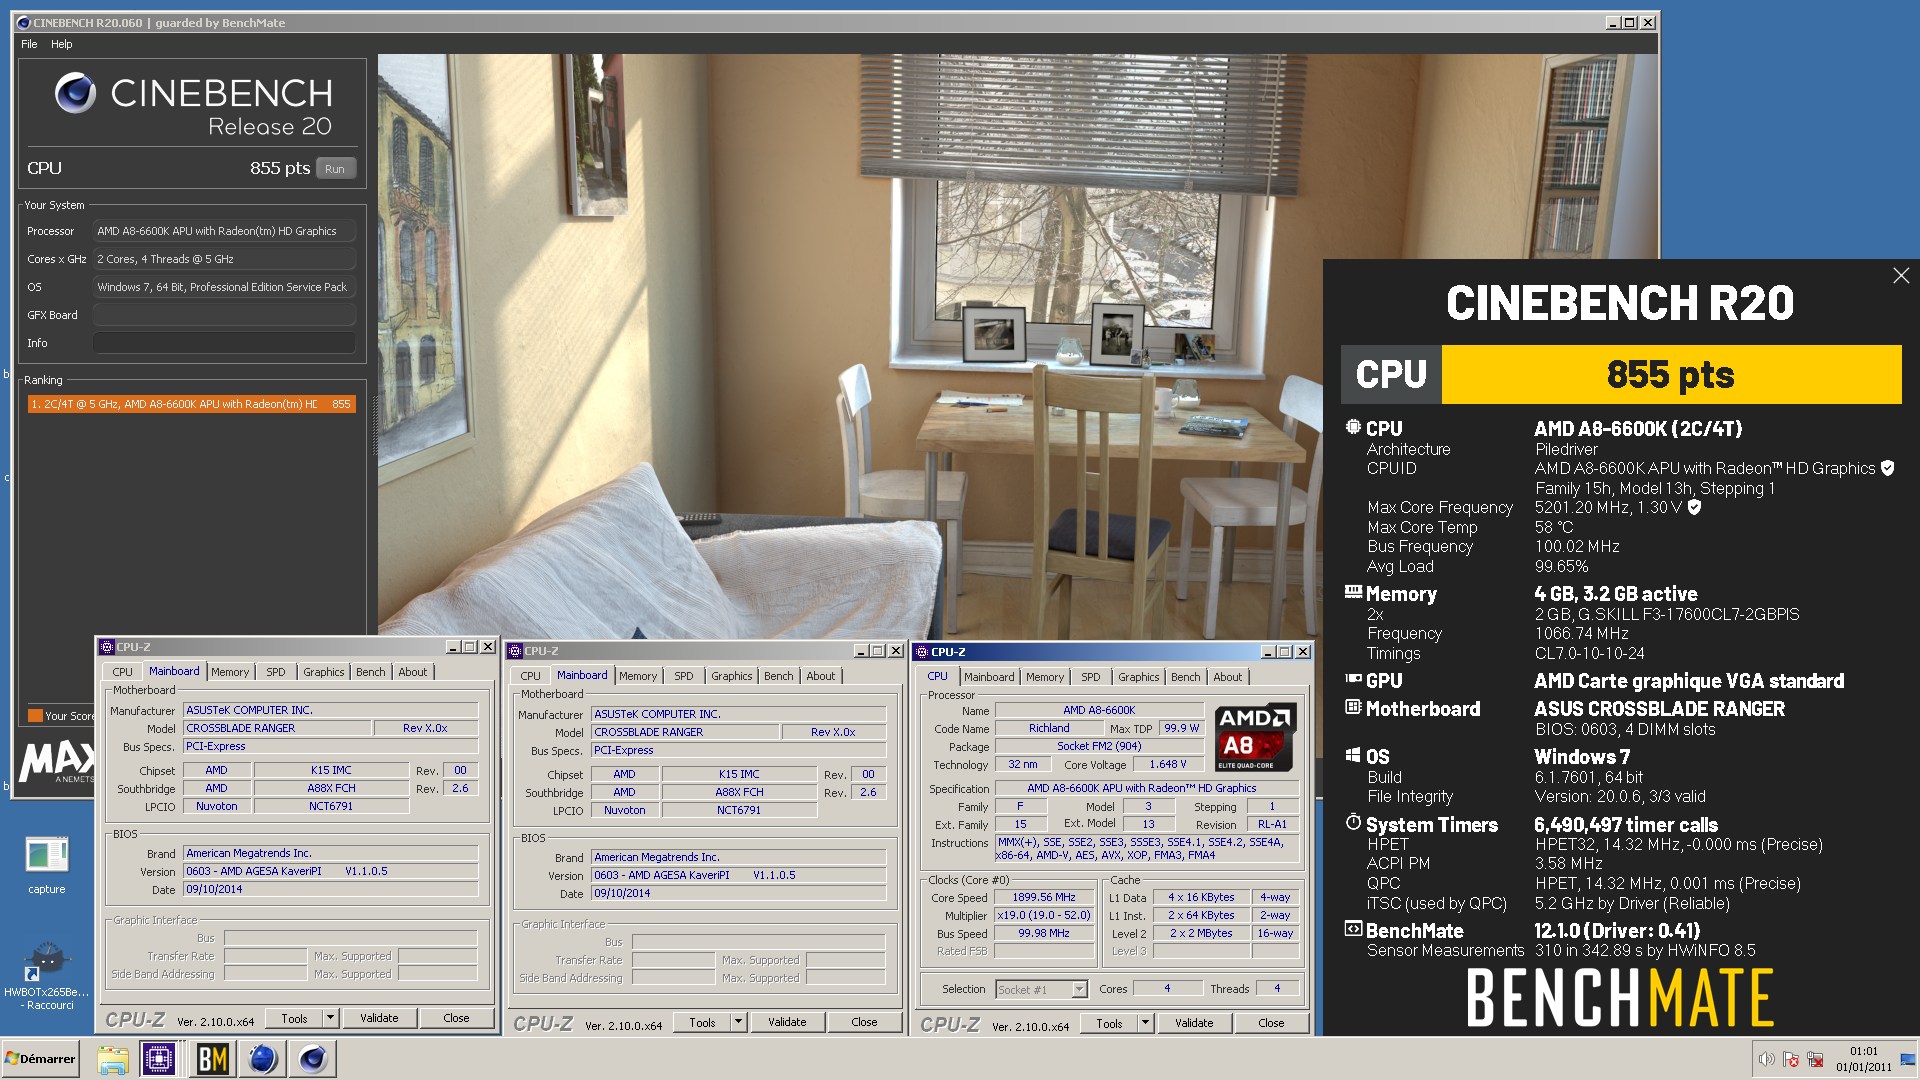Click the title bar icon of the leftmost CPU-Z window

tap(107, 647)
